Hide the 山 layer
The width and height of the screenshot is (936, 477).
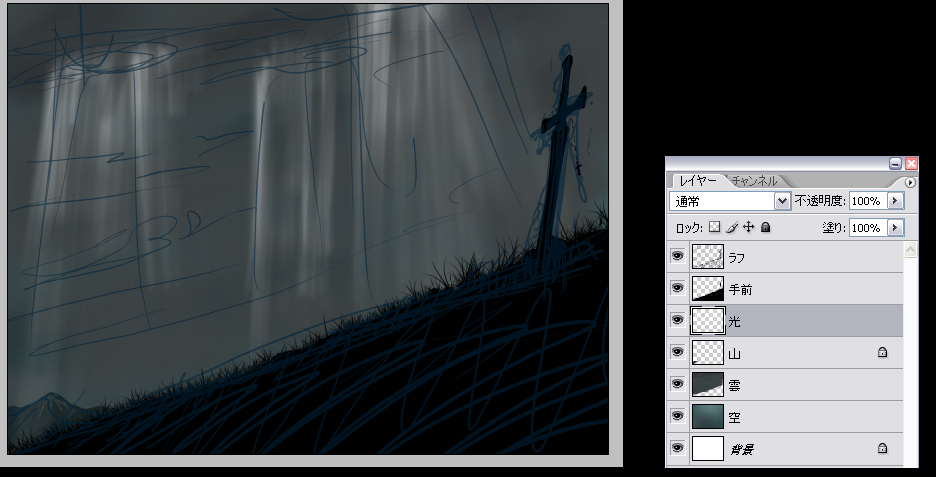(677, 352)
